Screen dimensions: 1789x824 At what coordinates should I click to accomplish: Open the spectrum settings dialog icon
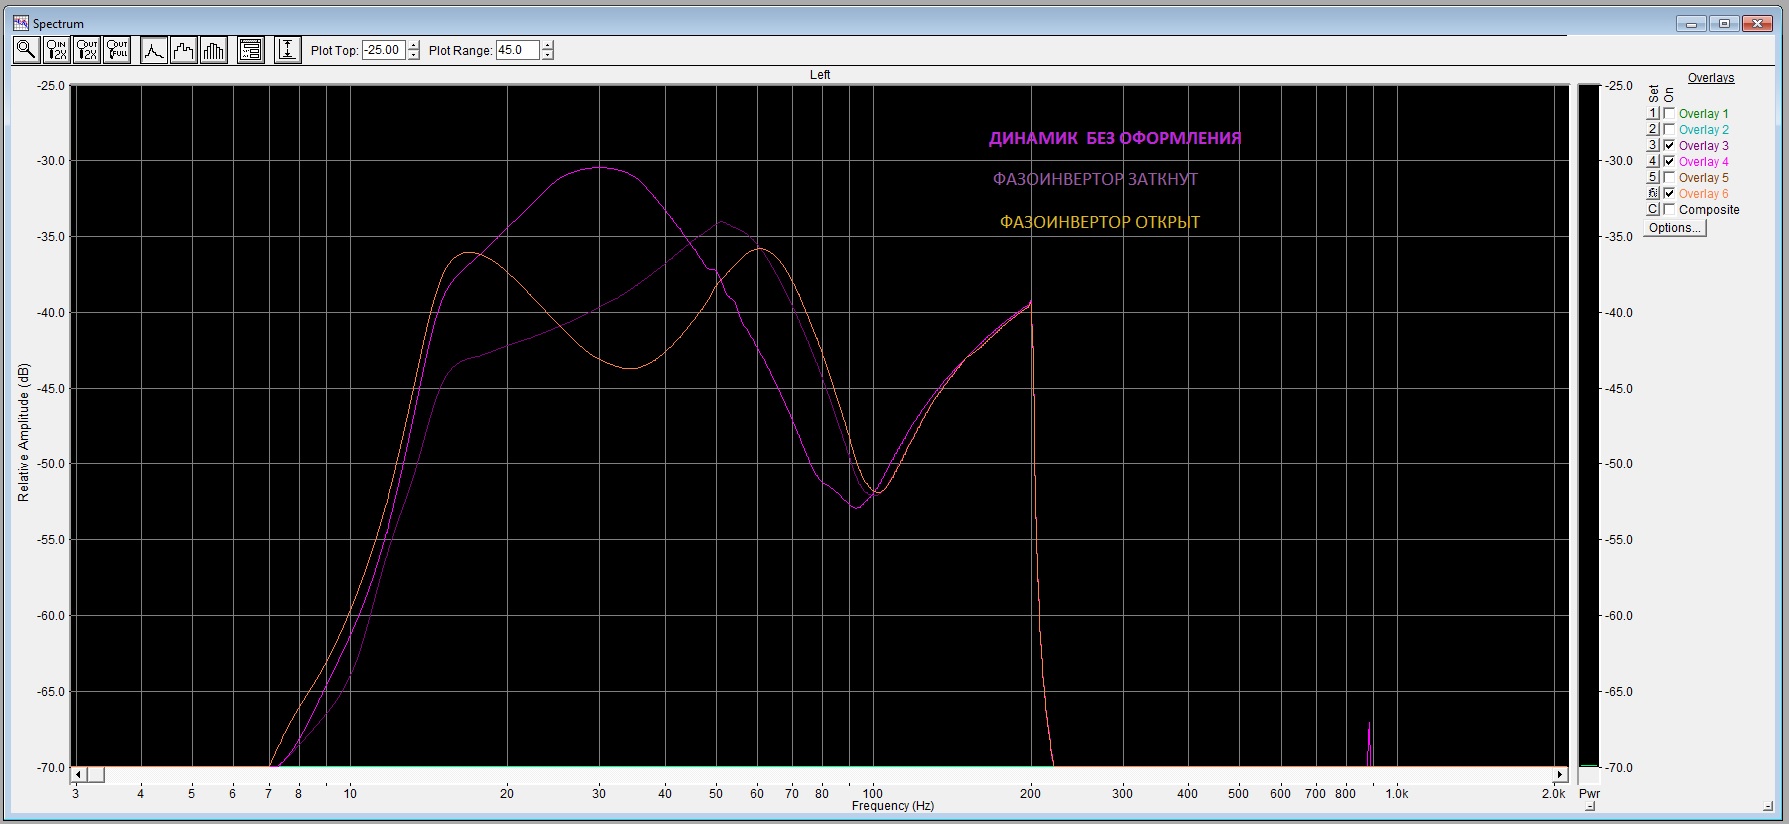[x=251, y=50]
